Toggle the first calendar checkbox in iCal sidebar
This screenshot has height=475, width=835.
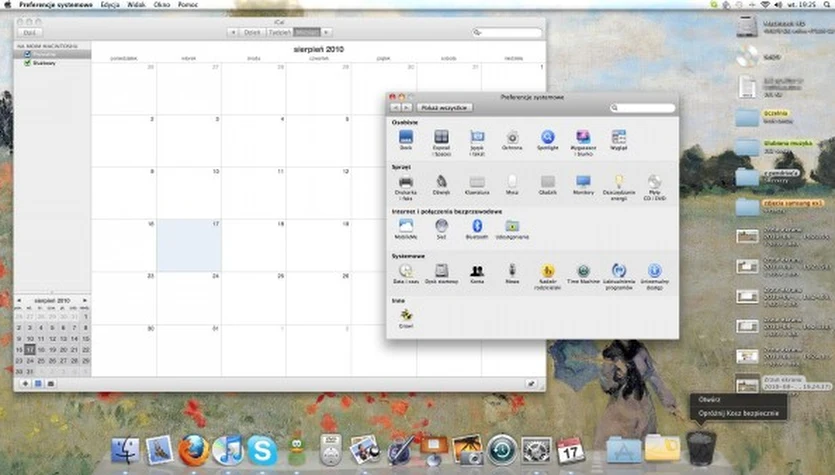point(28,54)
